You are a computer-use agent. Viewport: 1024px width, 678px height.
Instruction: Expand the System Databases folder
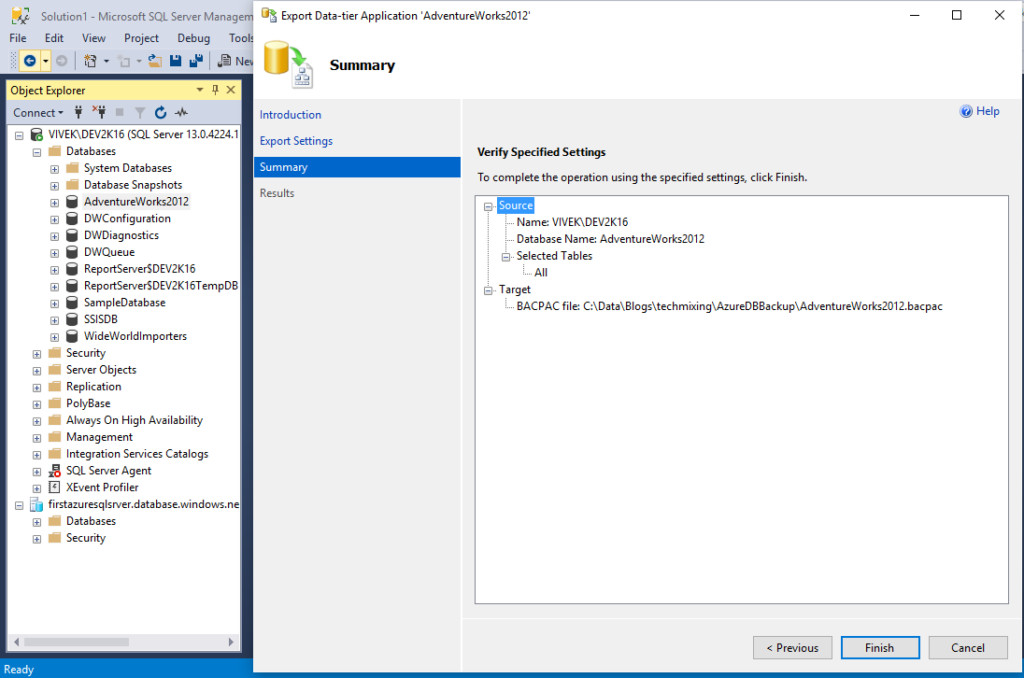click(x=54, y=167)
